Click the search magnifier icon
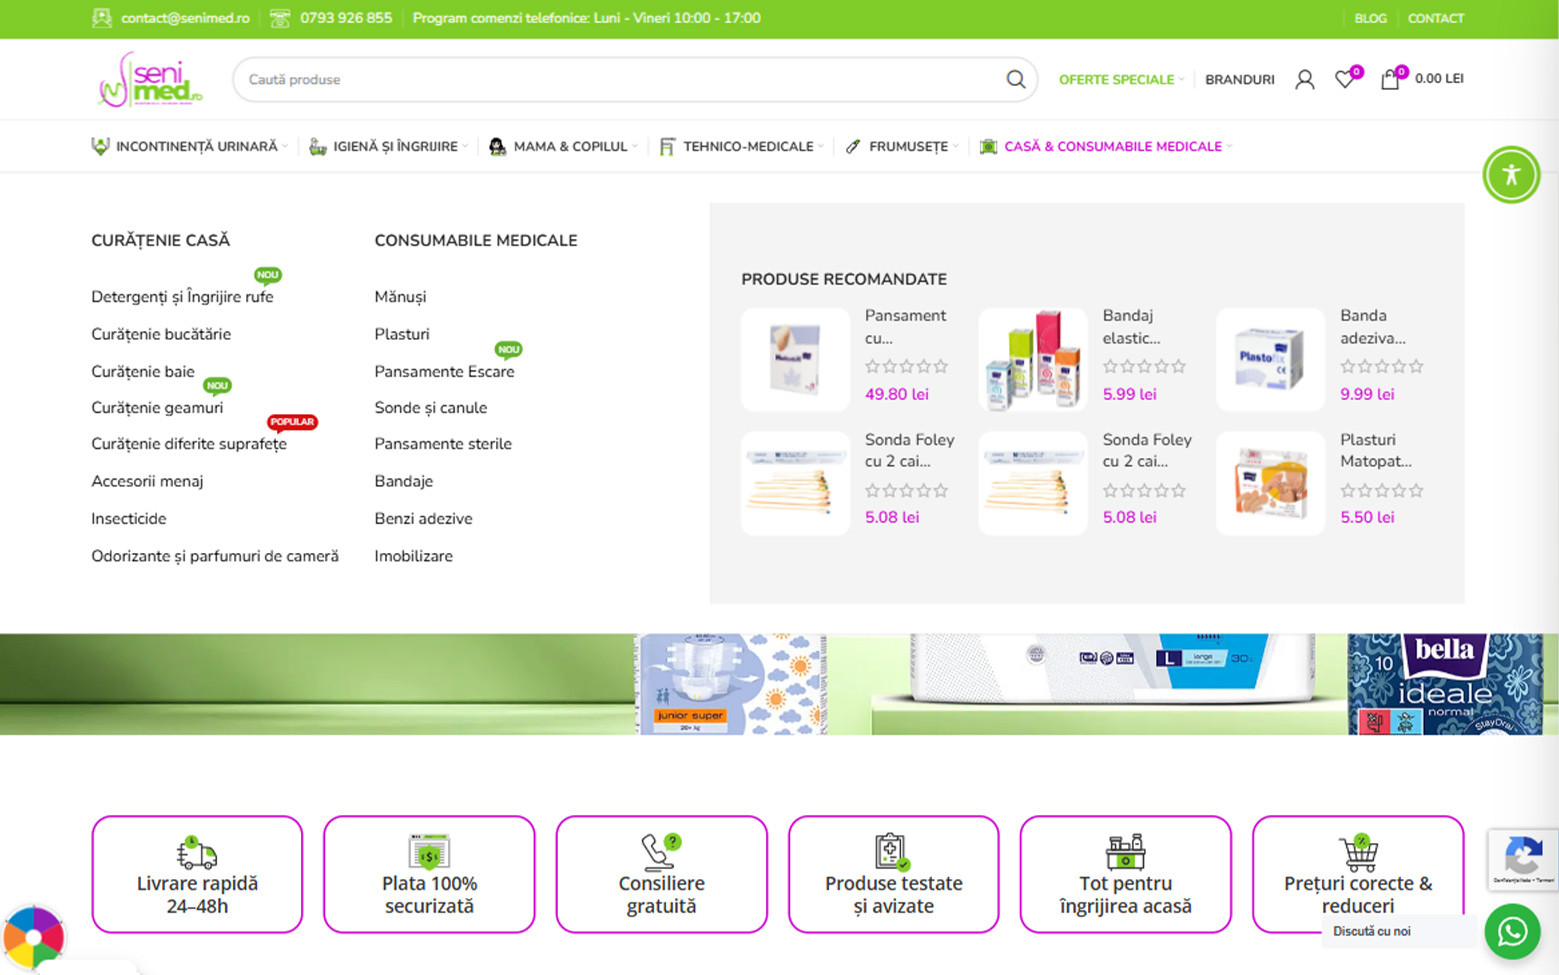The width and height of the screenshot is (1559, 975). [1015, 79]
